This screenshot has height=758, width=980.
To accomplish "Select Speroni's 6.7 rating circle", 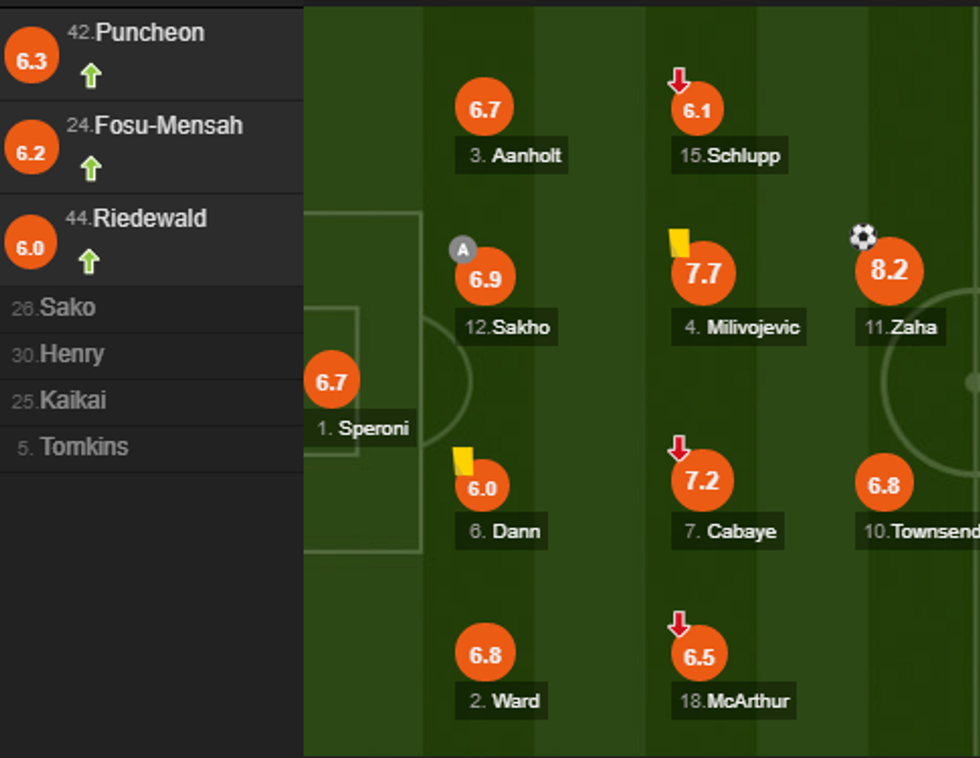I will (x=331, y=381).
